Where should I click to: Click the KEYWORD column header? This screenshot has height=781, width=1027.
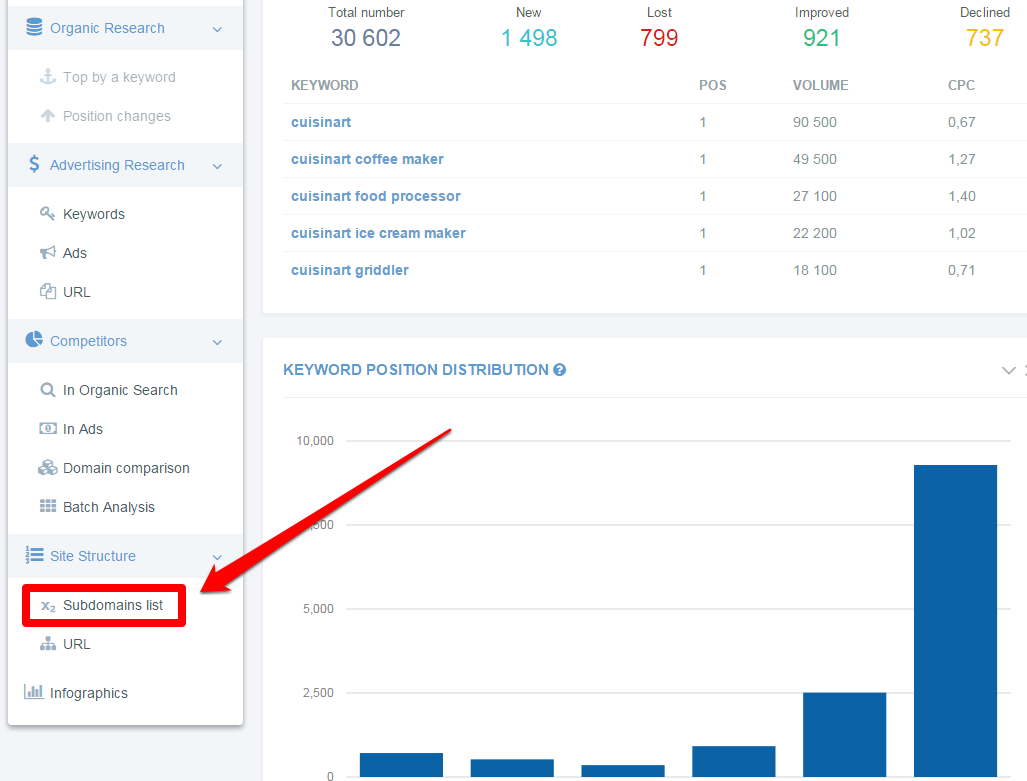point(325,85)
